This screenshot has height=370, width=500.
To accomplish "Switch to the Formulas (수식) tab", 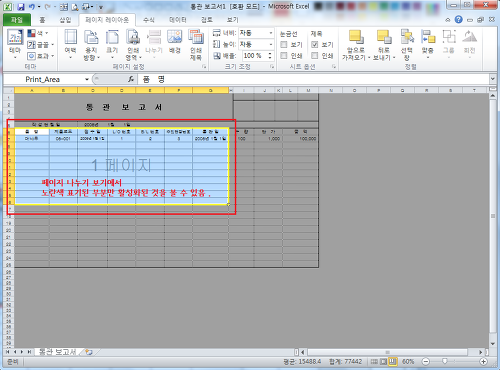I will (x=149, y=20).
